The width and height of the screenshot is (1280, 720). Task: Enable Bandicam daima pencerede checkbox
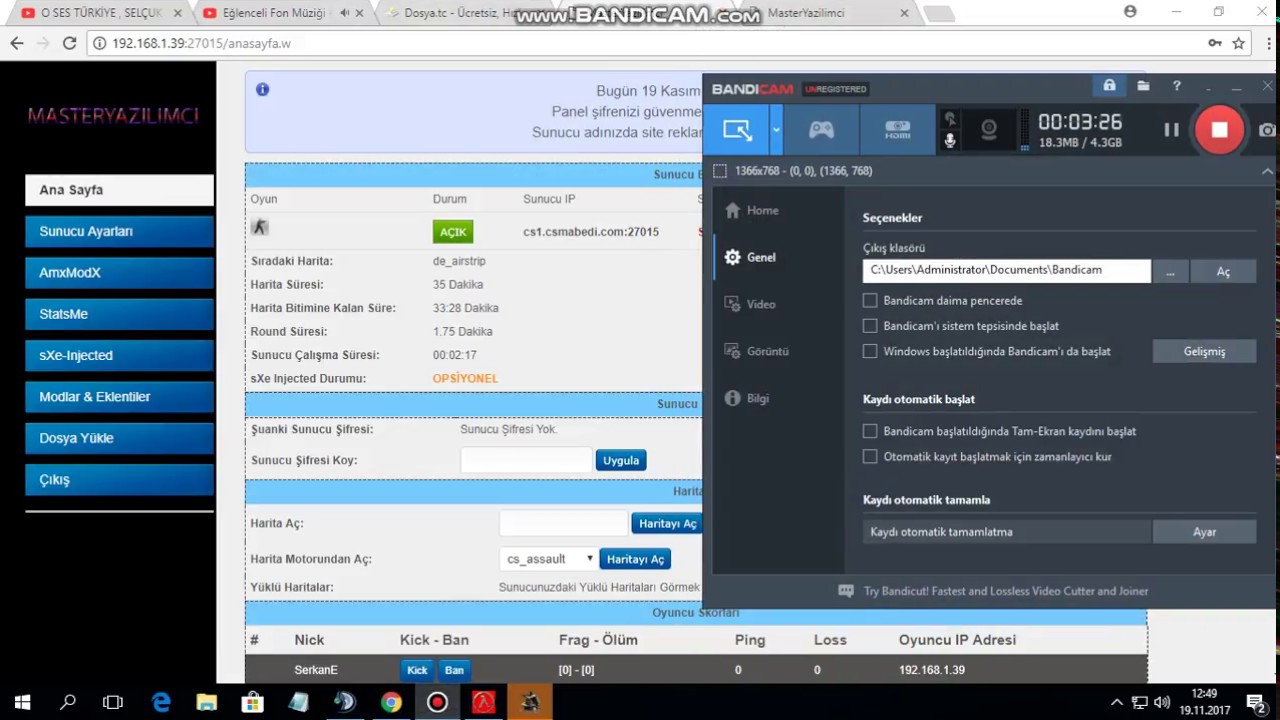pyautogui.click(x=870, y=300)
